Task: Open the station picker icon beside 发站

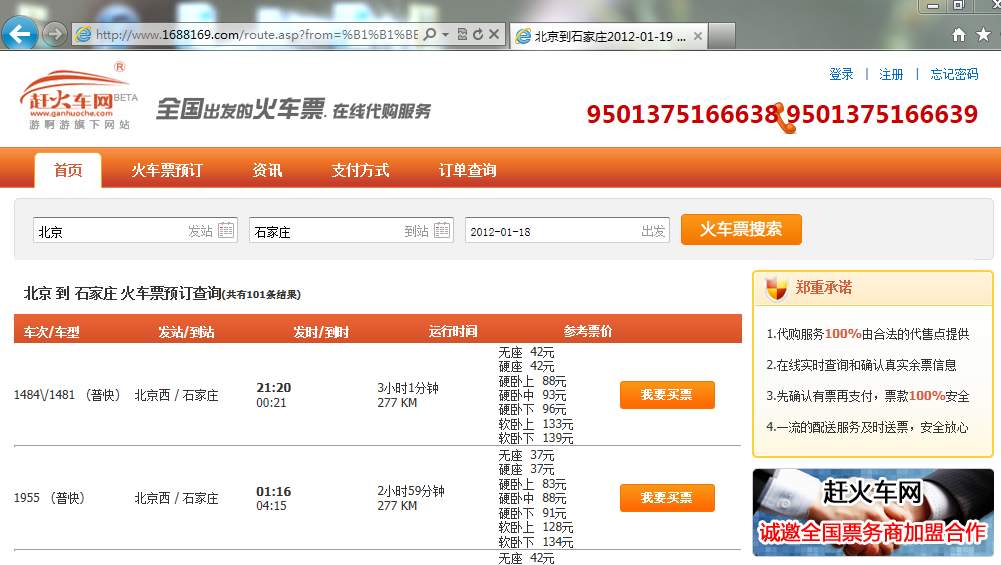Action: [226, 231]
